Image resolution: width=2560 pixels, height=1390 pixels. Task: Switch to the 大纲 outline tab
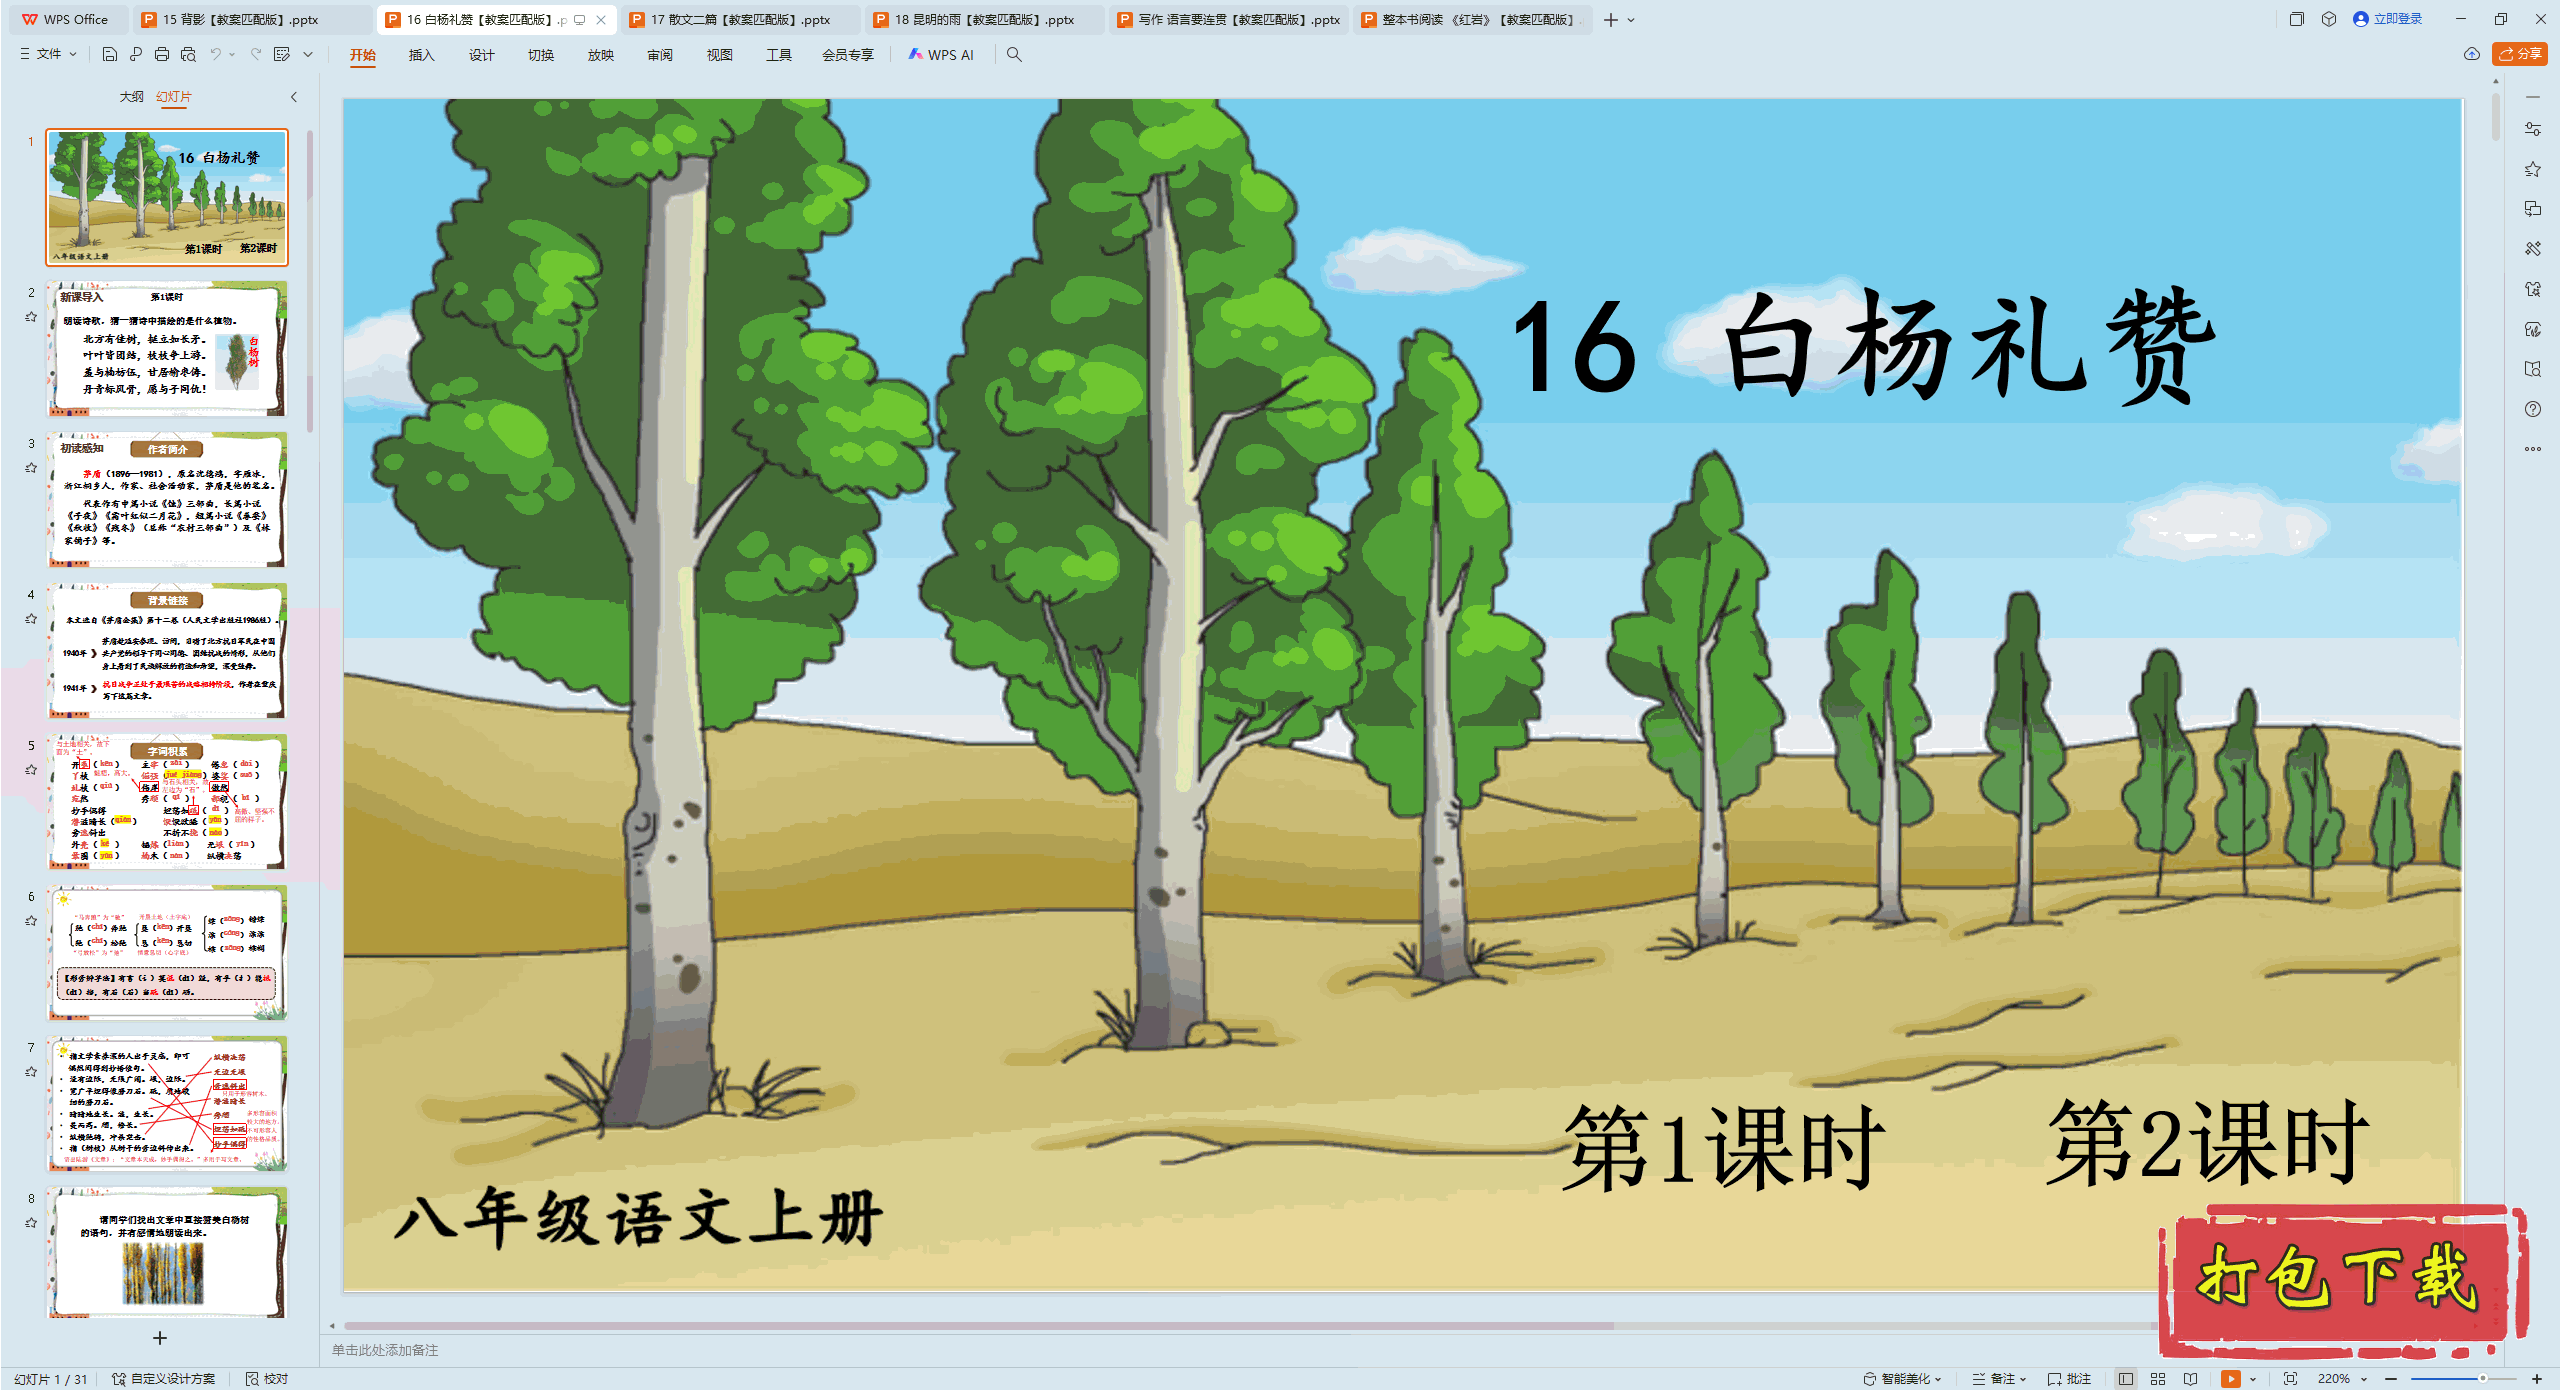[131, 97]
